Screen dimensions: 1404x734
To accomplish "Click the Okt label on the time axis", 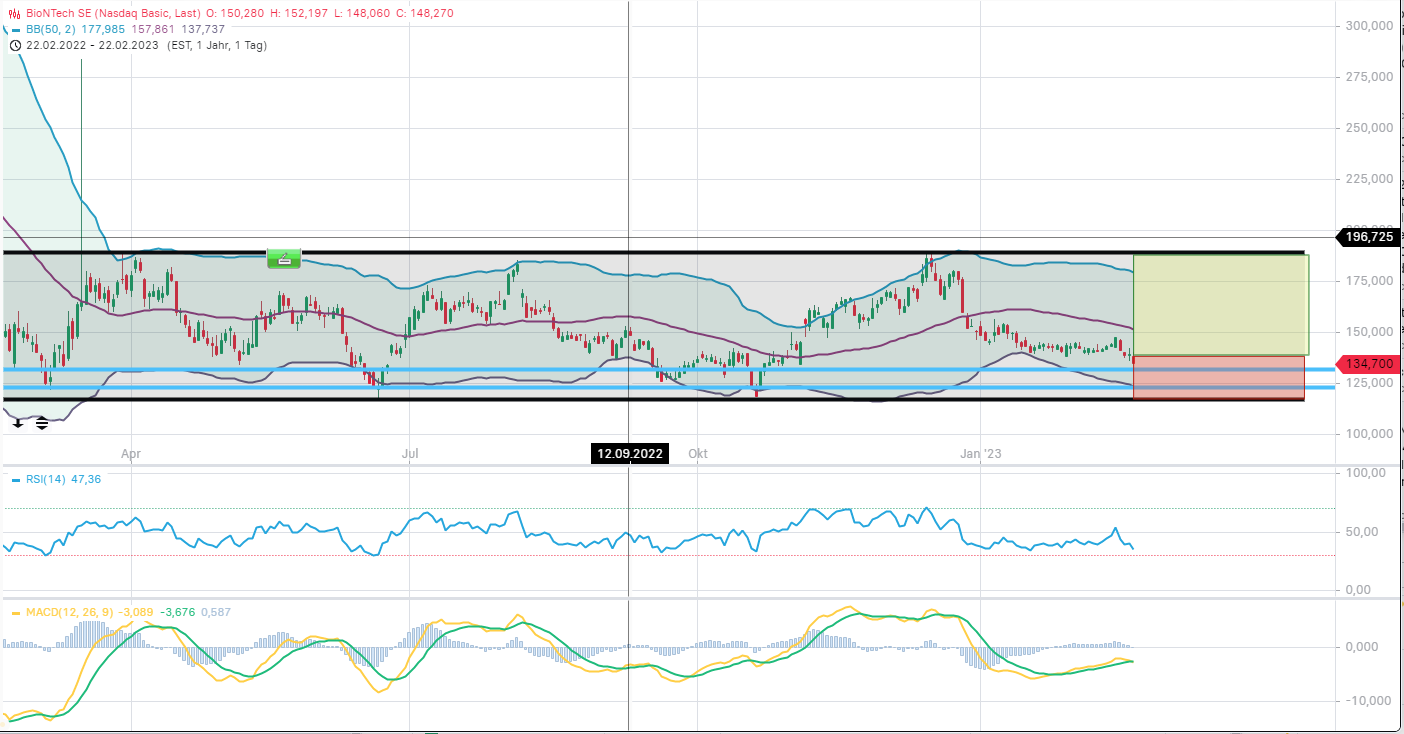I will click(x=697, y=453).
